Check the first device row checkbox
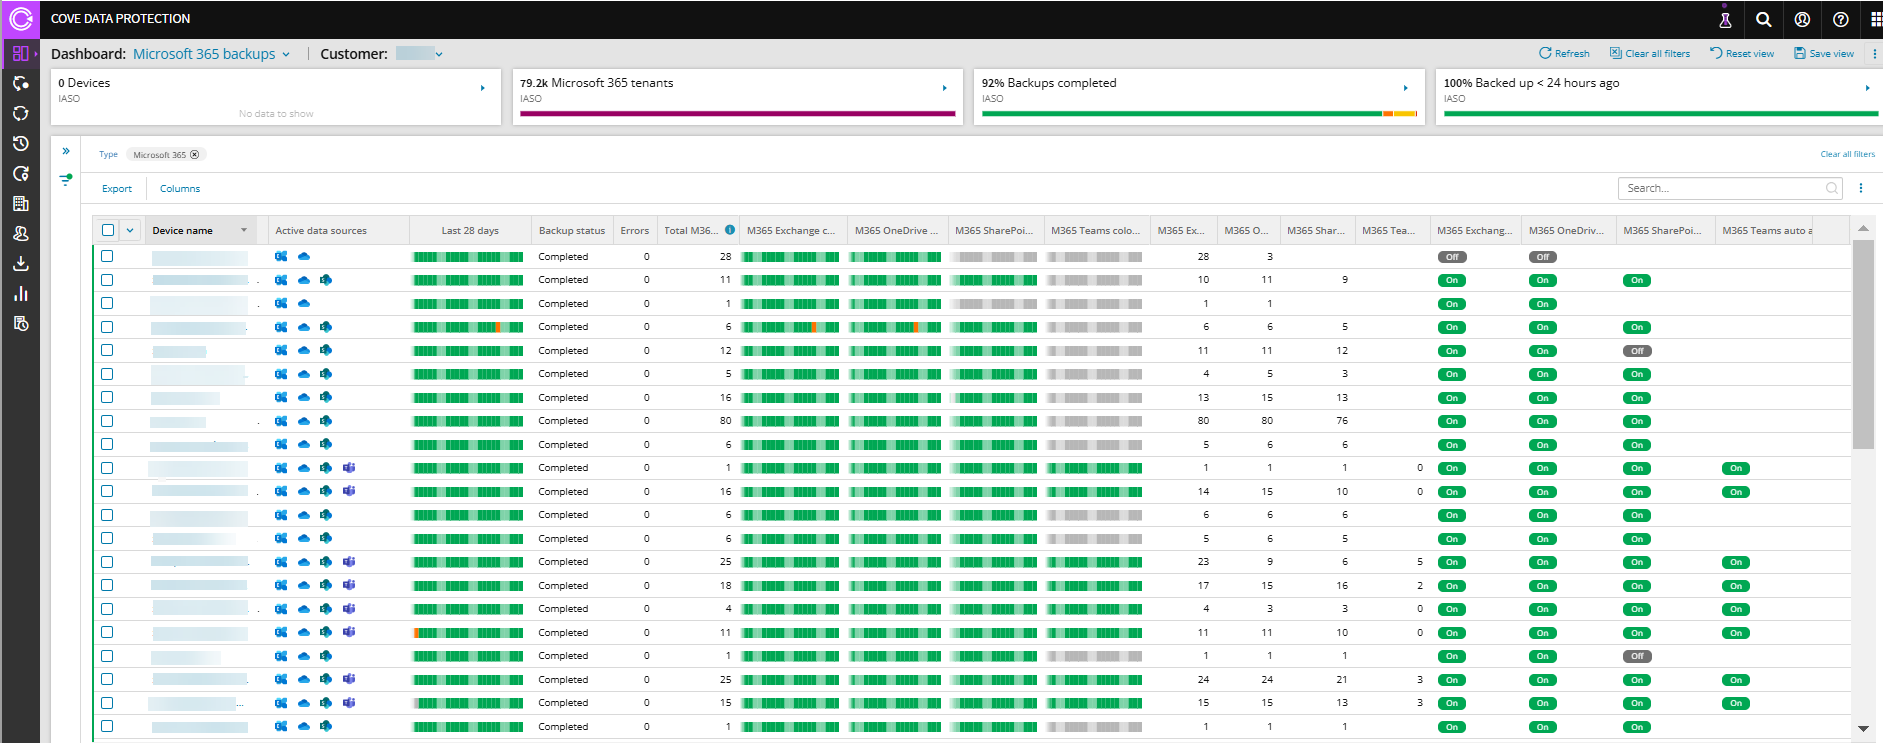This screenshot has height=743, width=1883. coord(107,256)
